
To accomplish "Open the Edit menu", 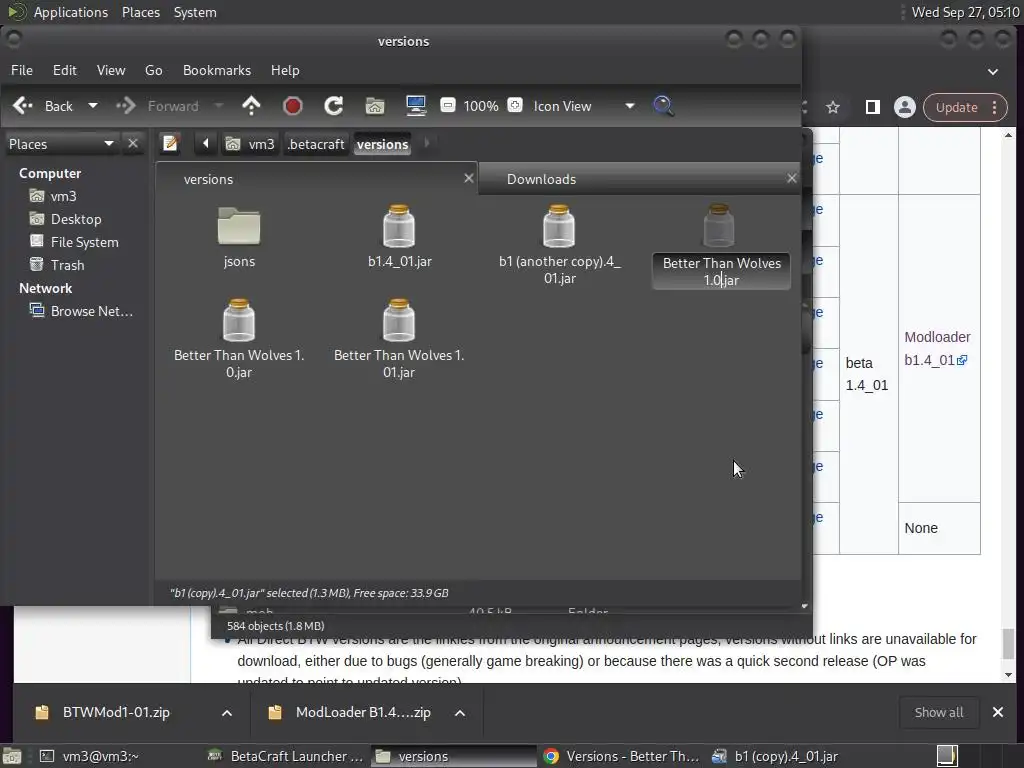I will click(x=65, y=70).
